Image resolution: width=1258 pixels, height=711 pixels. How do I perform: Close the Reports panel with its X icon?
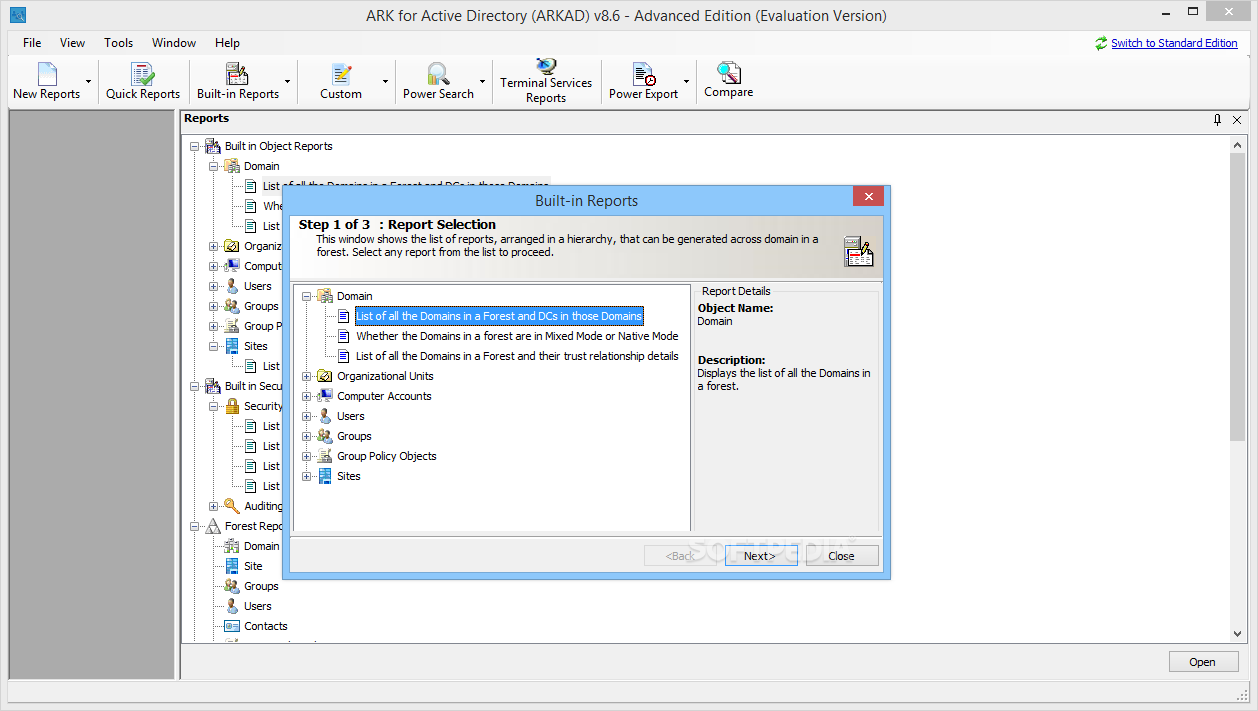coord(1237,119)
